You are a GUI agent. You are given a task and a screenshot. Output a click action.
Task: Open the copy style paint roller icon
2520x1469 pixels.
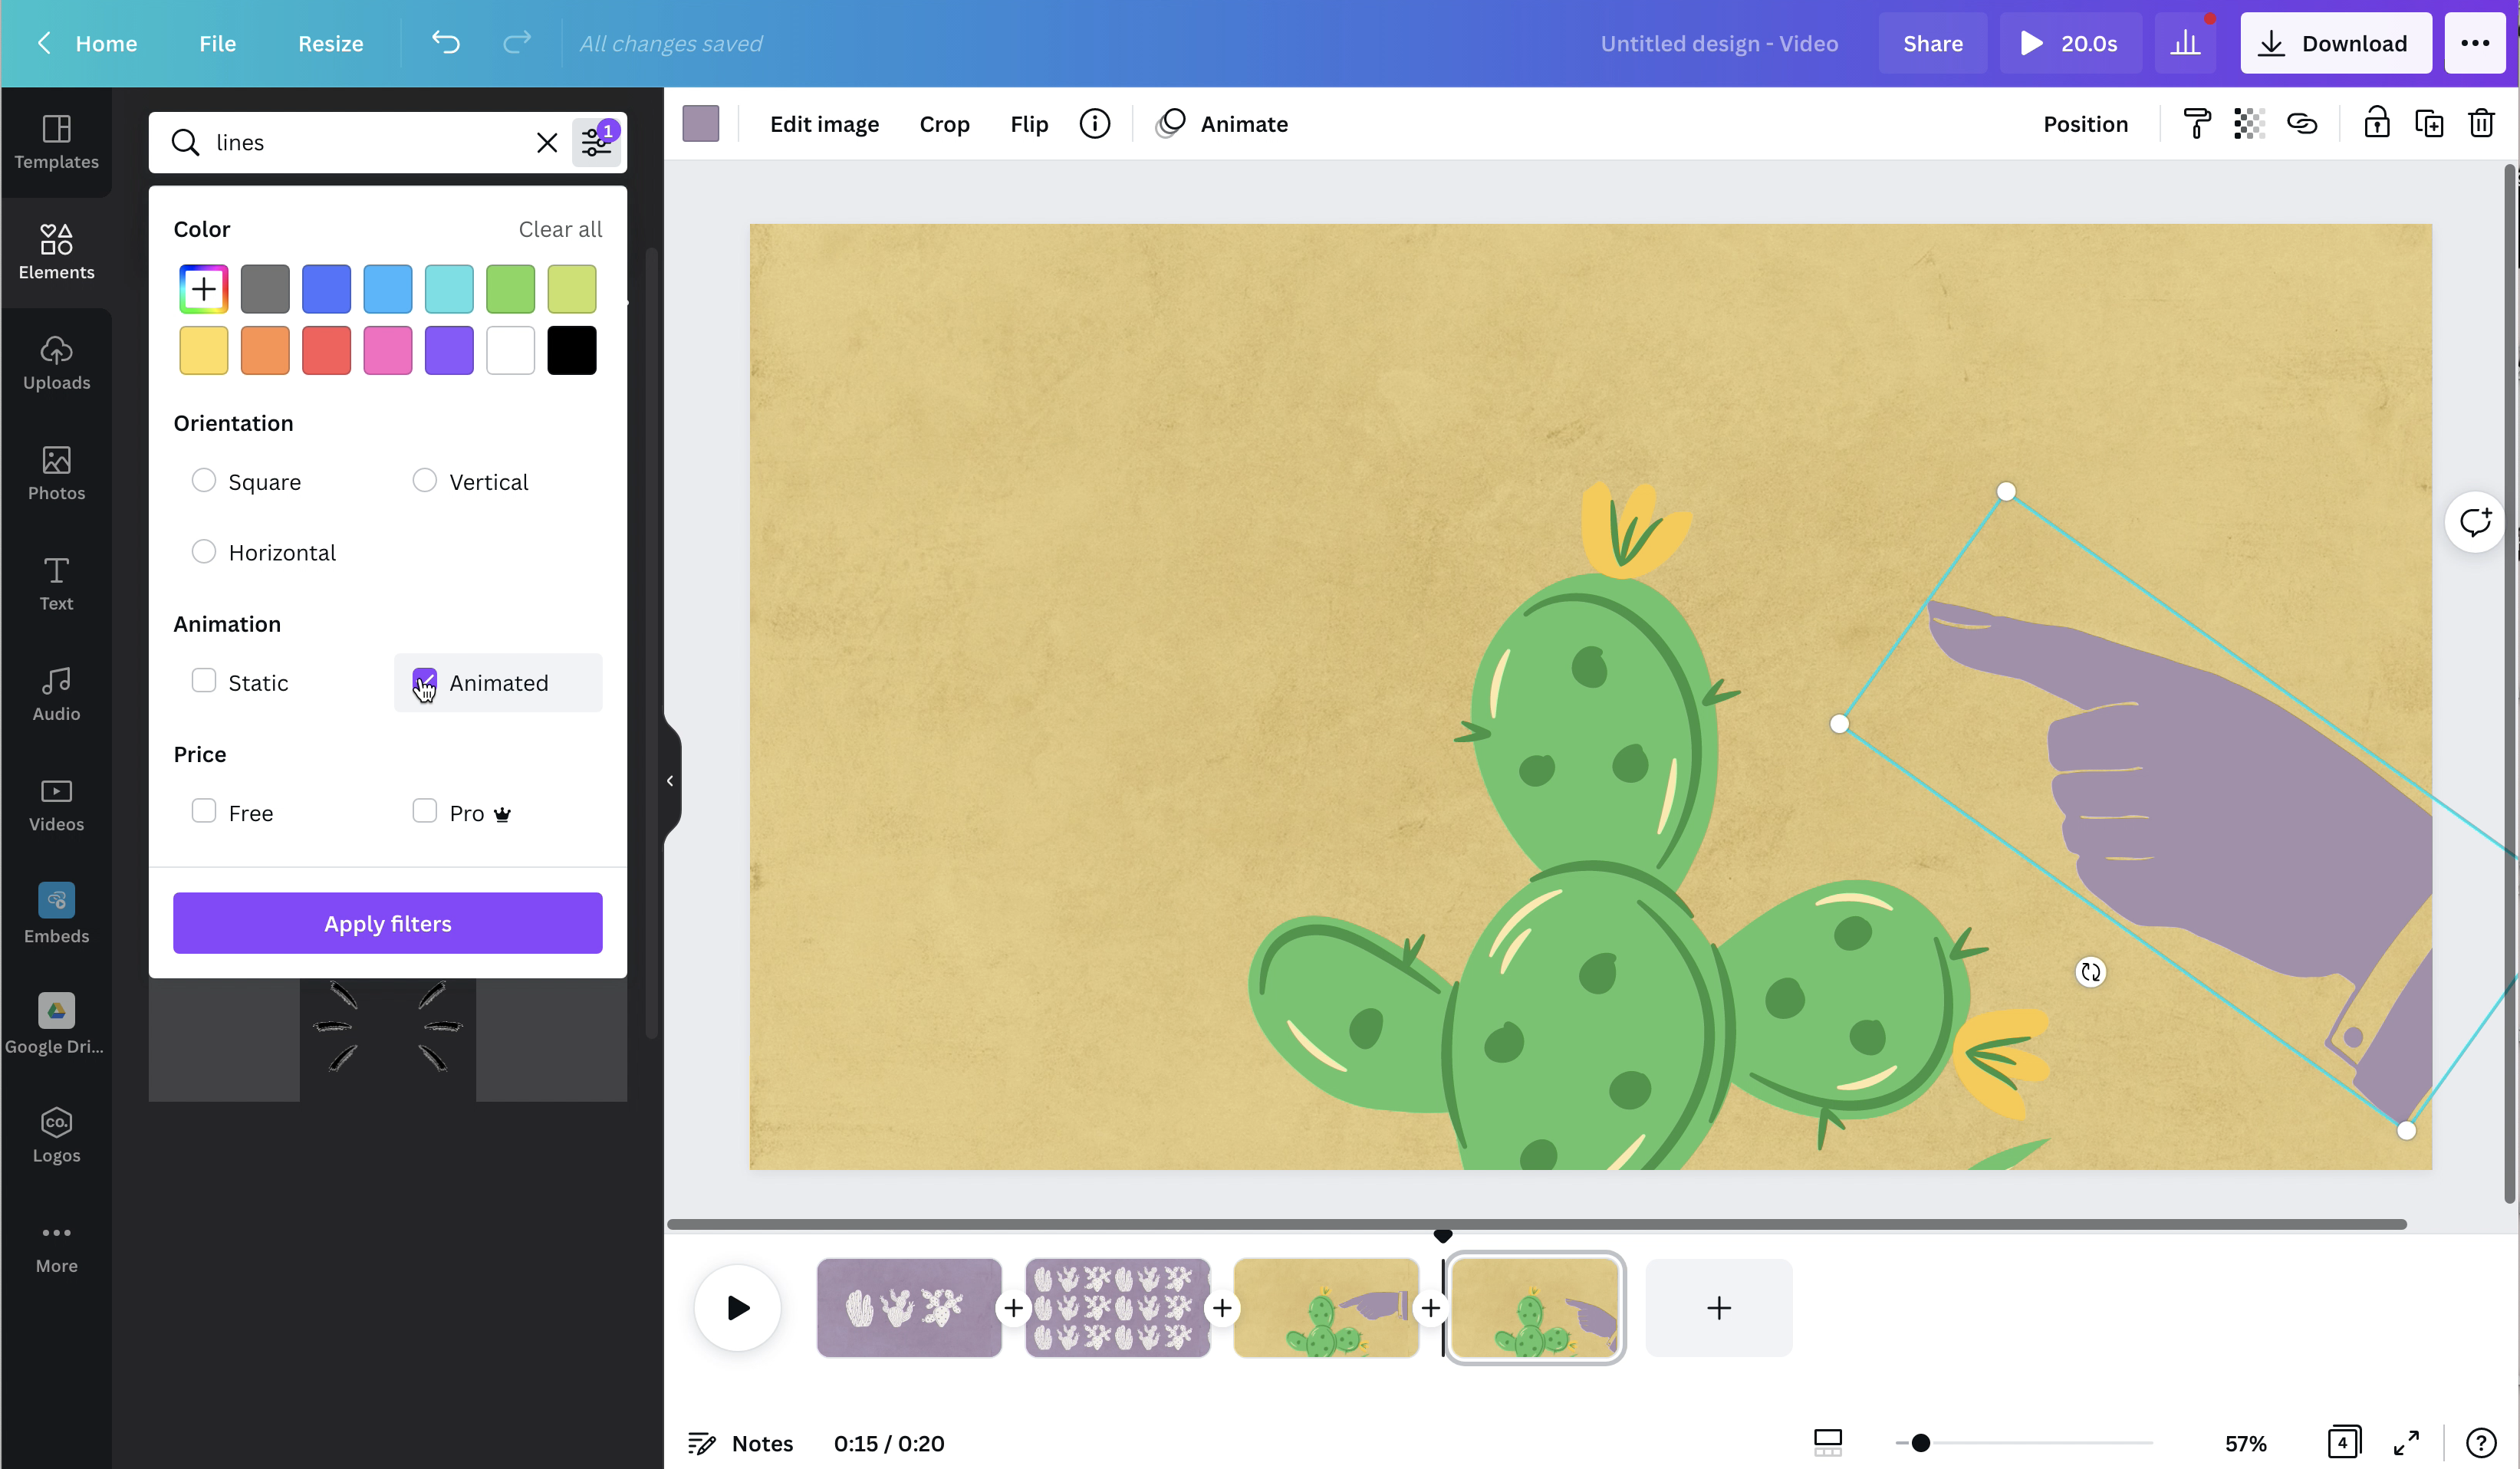[x=2197, y=124]
